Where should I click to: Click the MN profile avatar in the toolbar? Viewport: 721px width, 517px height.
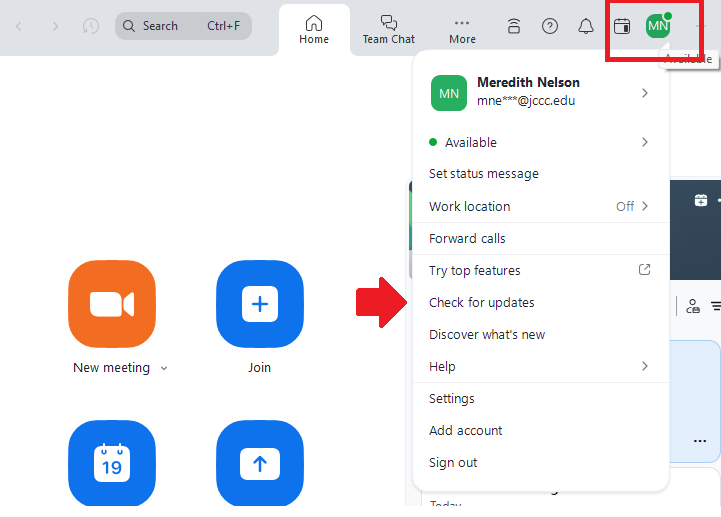point(658,26)
